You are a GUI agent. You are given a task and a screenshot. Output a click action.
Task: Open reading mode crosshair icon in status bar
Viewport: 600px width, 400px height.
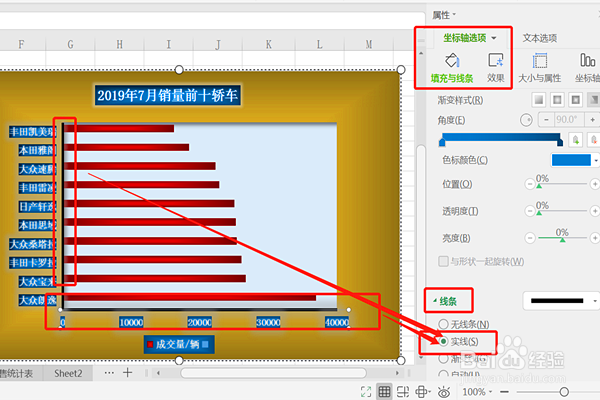(422, 392)
